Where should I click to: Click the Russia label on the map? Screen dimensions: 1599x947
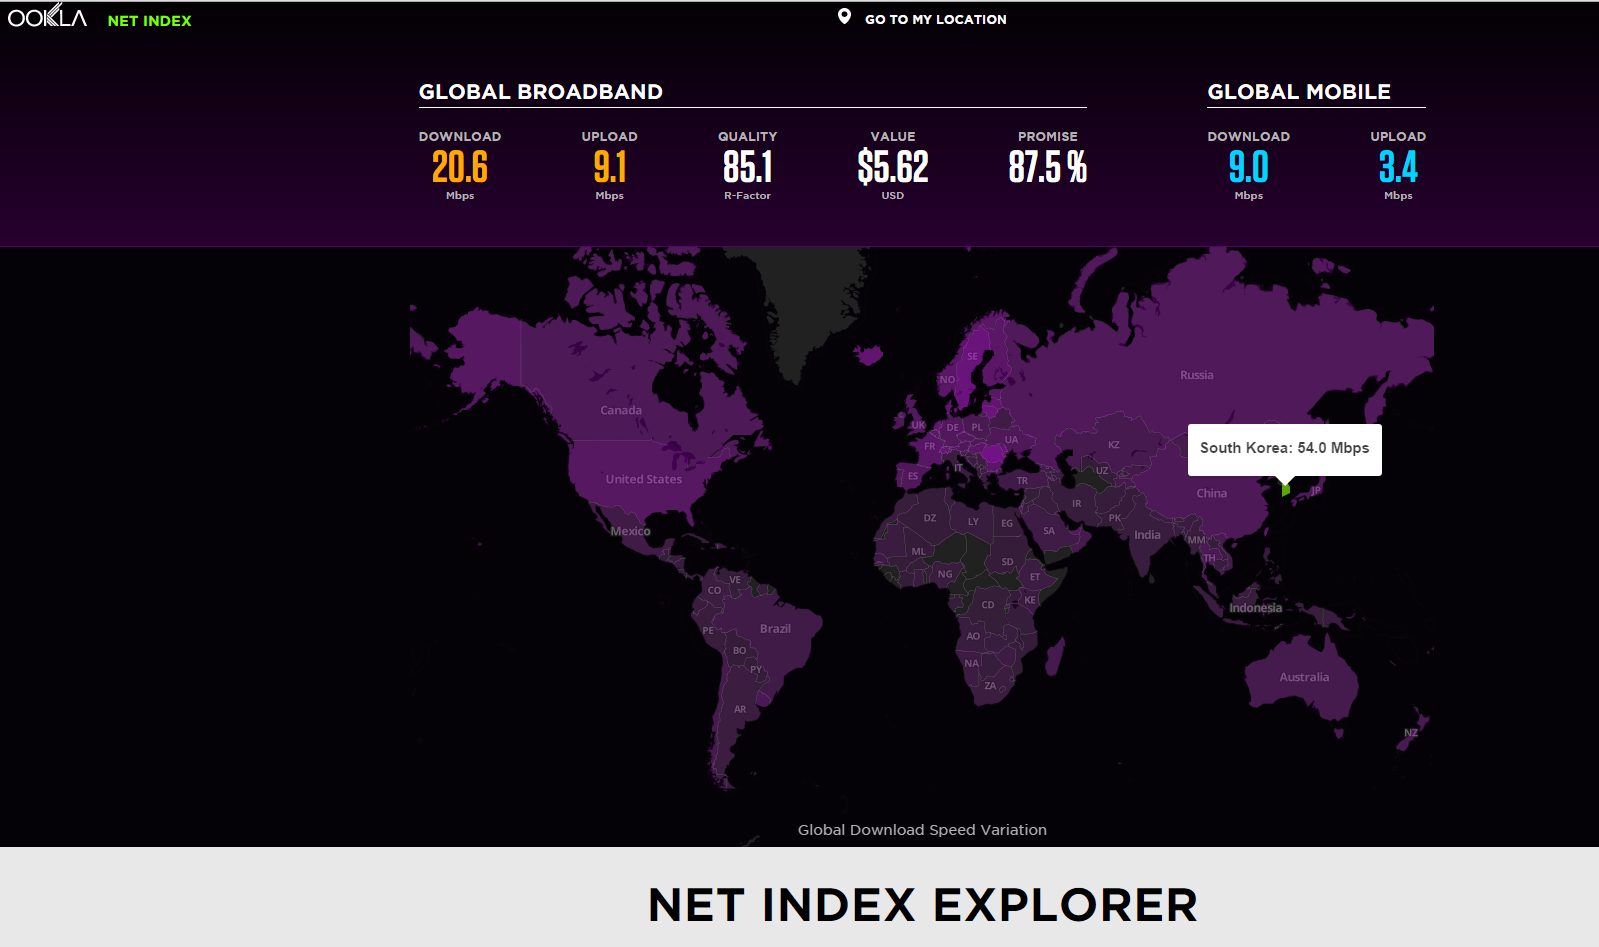1196,376
